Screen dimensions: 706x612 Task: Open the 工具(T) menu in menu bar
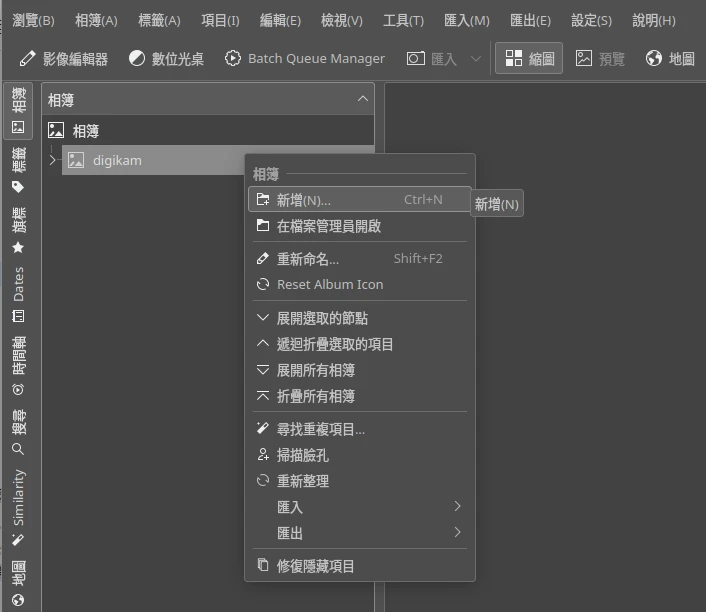(403, 20)
